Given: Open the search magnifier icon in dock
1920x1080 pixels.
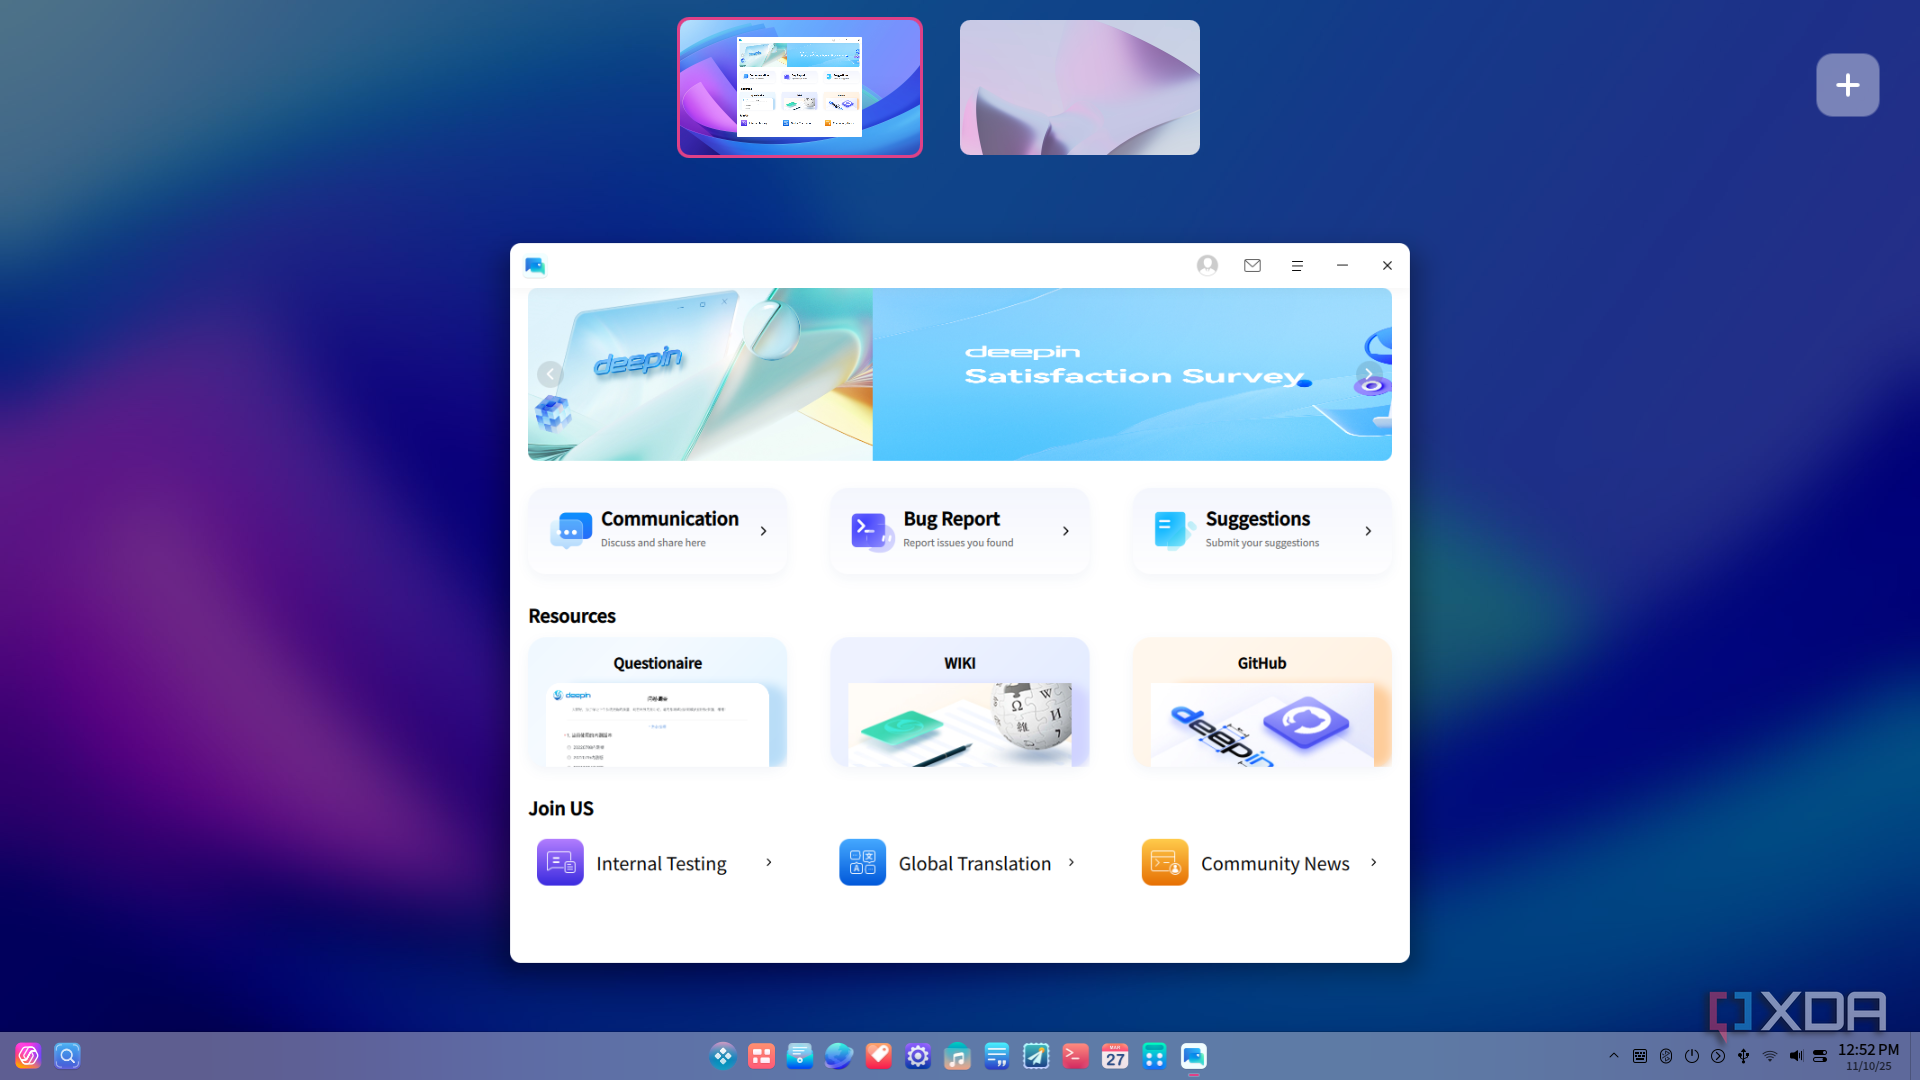Looking at the screenshot, I should click(67, 1056).
